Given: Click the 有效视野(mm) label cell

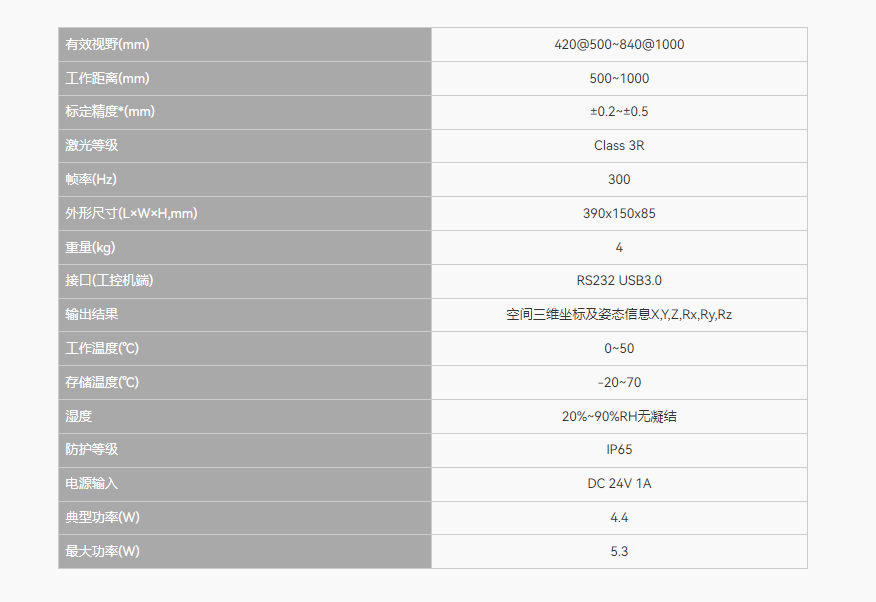Looking at the screenshot, I should click(x=245, y=45).
